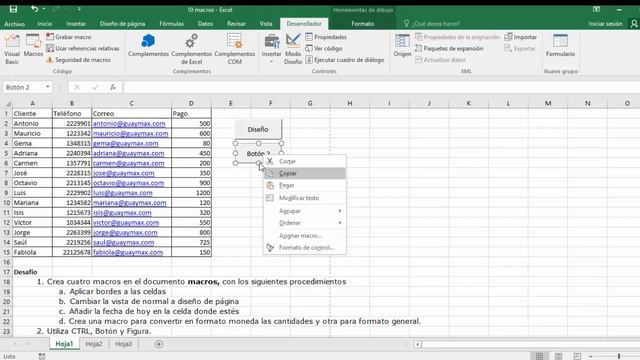
Task: Click zoom out minus button
Action: pos(590,356)
